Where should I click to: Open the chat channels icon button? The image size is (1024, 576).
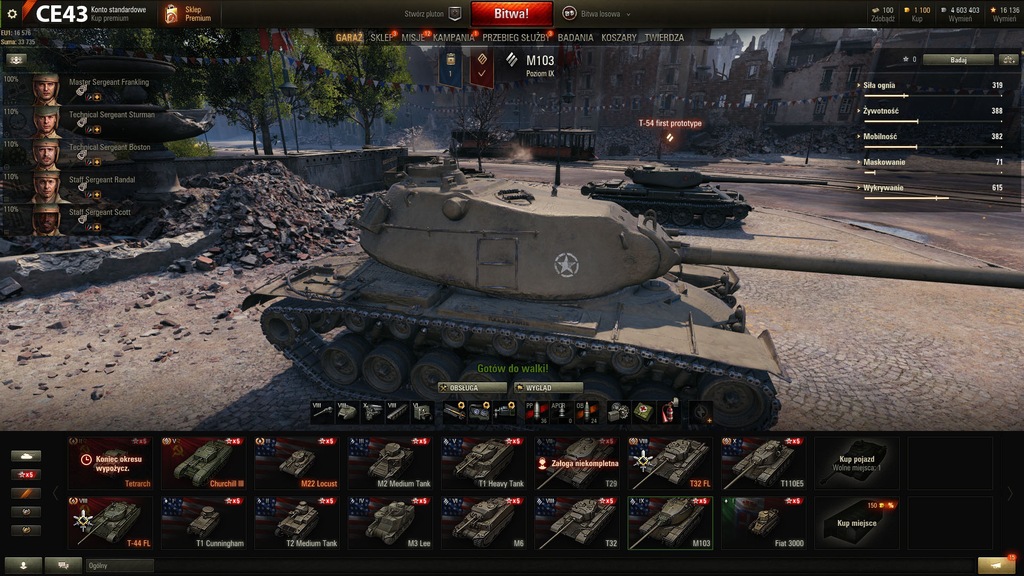pyautogui.click(x=63, y=565)
